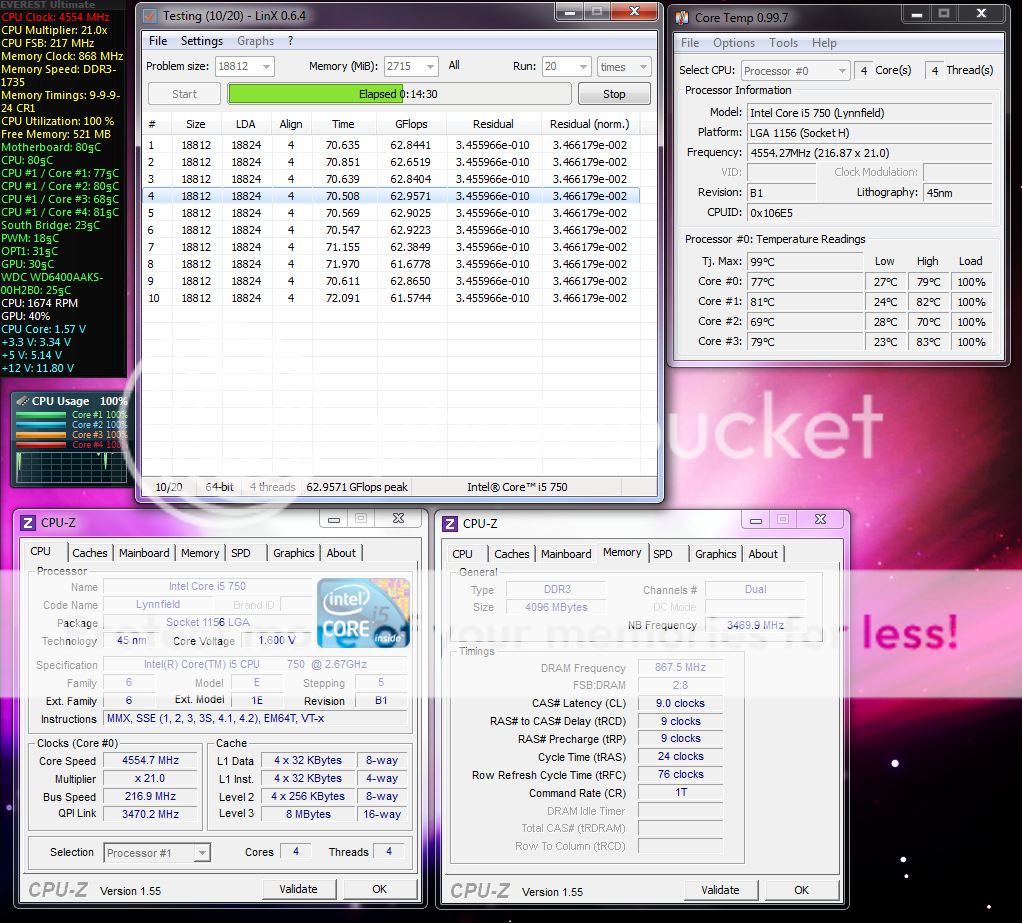The height and width of the screenshot is (923, 1022).
Task: Click the right CPU-Z window title icon
Action: coord(450,523)
